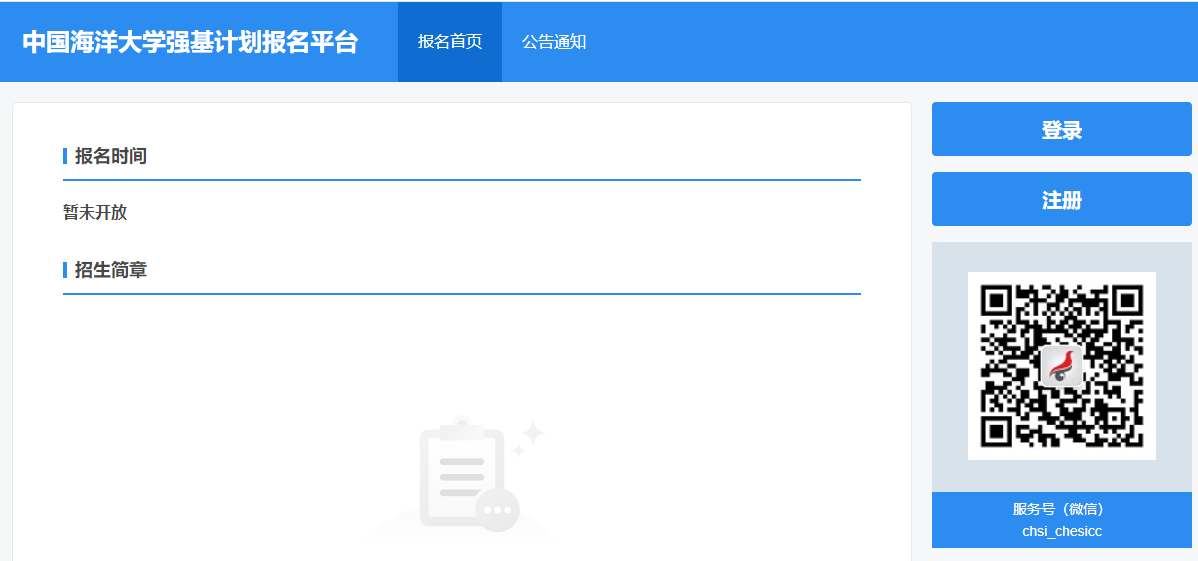Click the blue marker bar beside 招生简章
This screenshot has height=561, width=1198.
(65, 270)
